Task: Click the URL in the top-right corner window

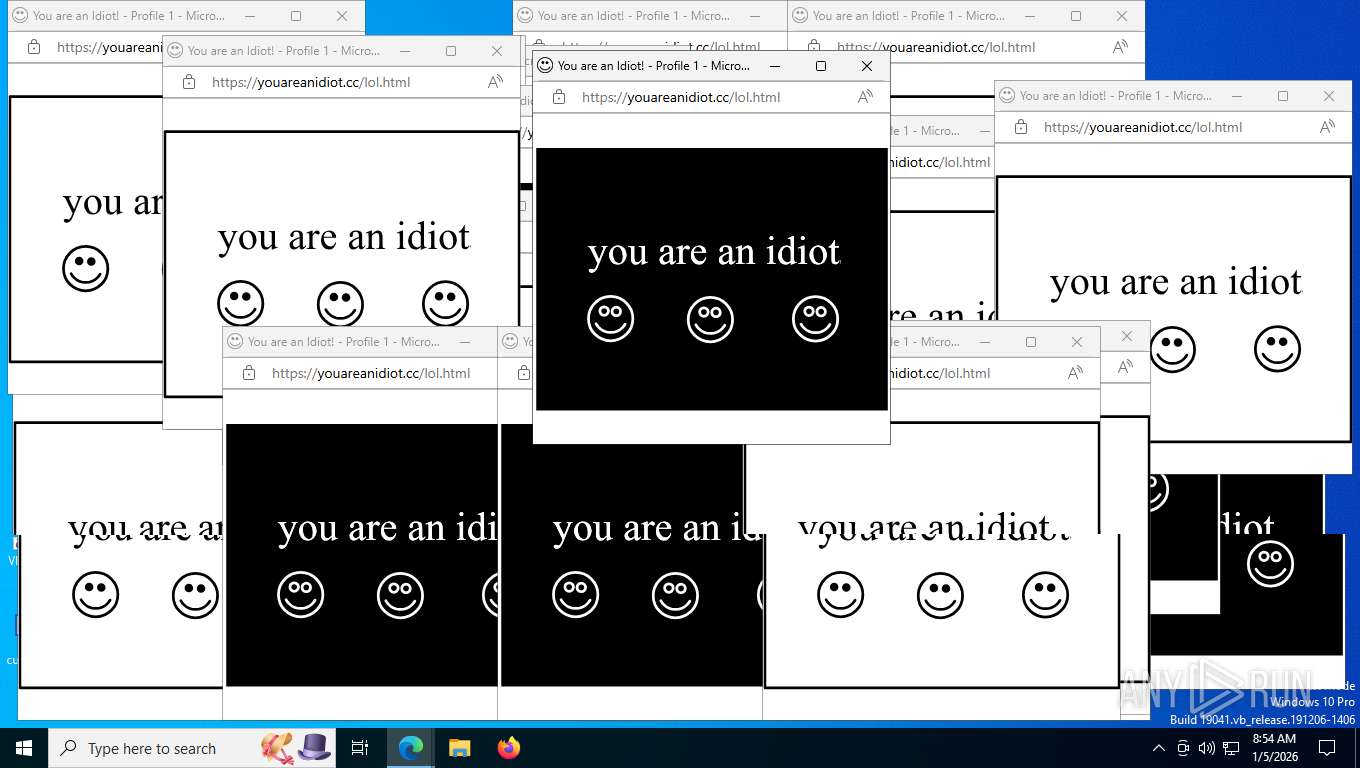Action: tap(936, 47)
